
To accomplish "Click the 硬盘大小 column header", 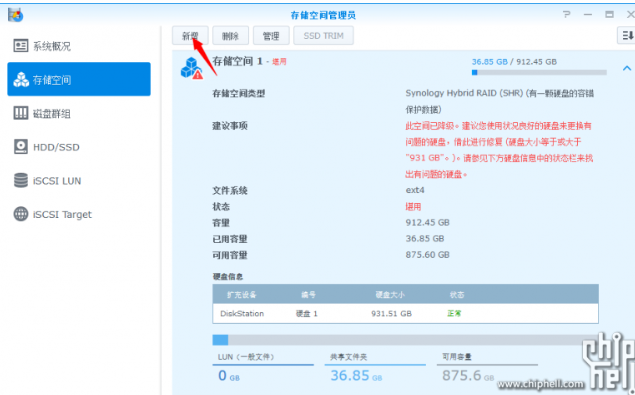I will pyautogui.click(x=390, y=295).
